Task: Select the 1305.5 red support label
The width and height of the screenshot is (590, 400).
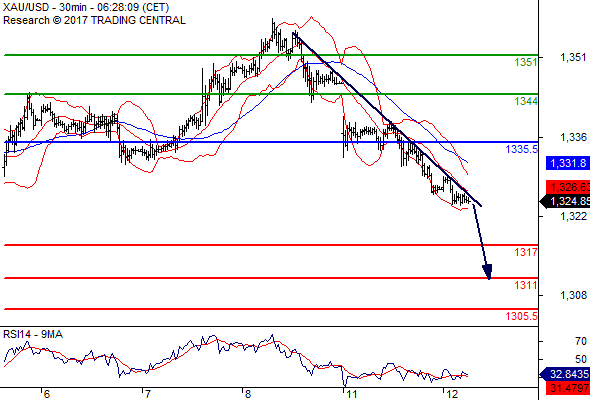Action: 522,316
